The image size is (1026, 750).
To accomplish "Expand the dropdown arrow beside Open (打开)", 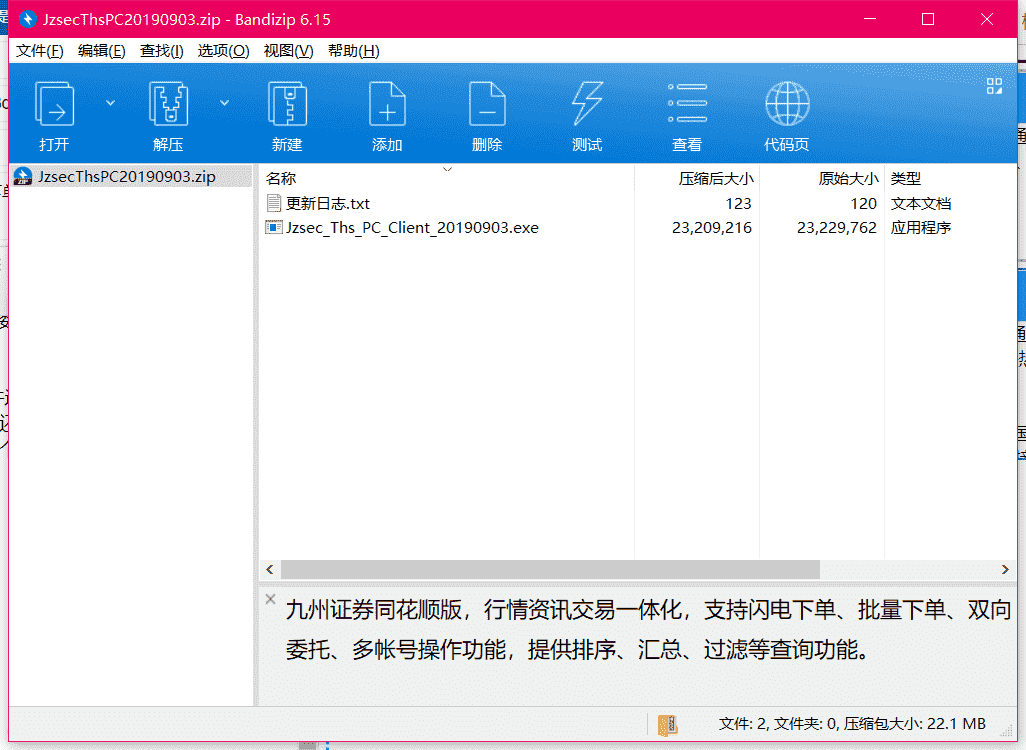I will click(x=111, y=103).
